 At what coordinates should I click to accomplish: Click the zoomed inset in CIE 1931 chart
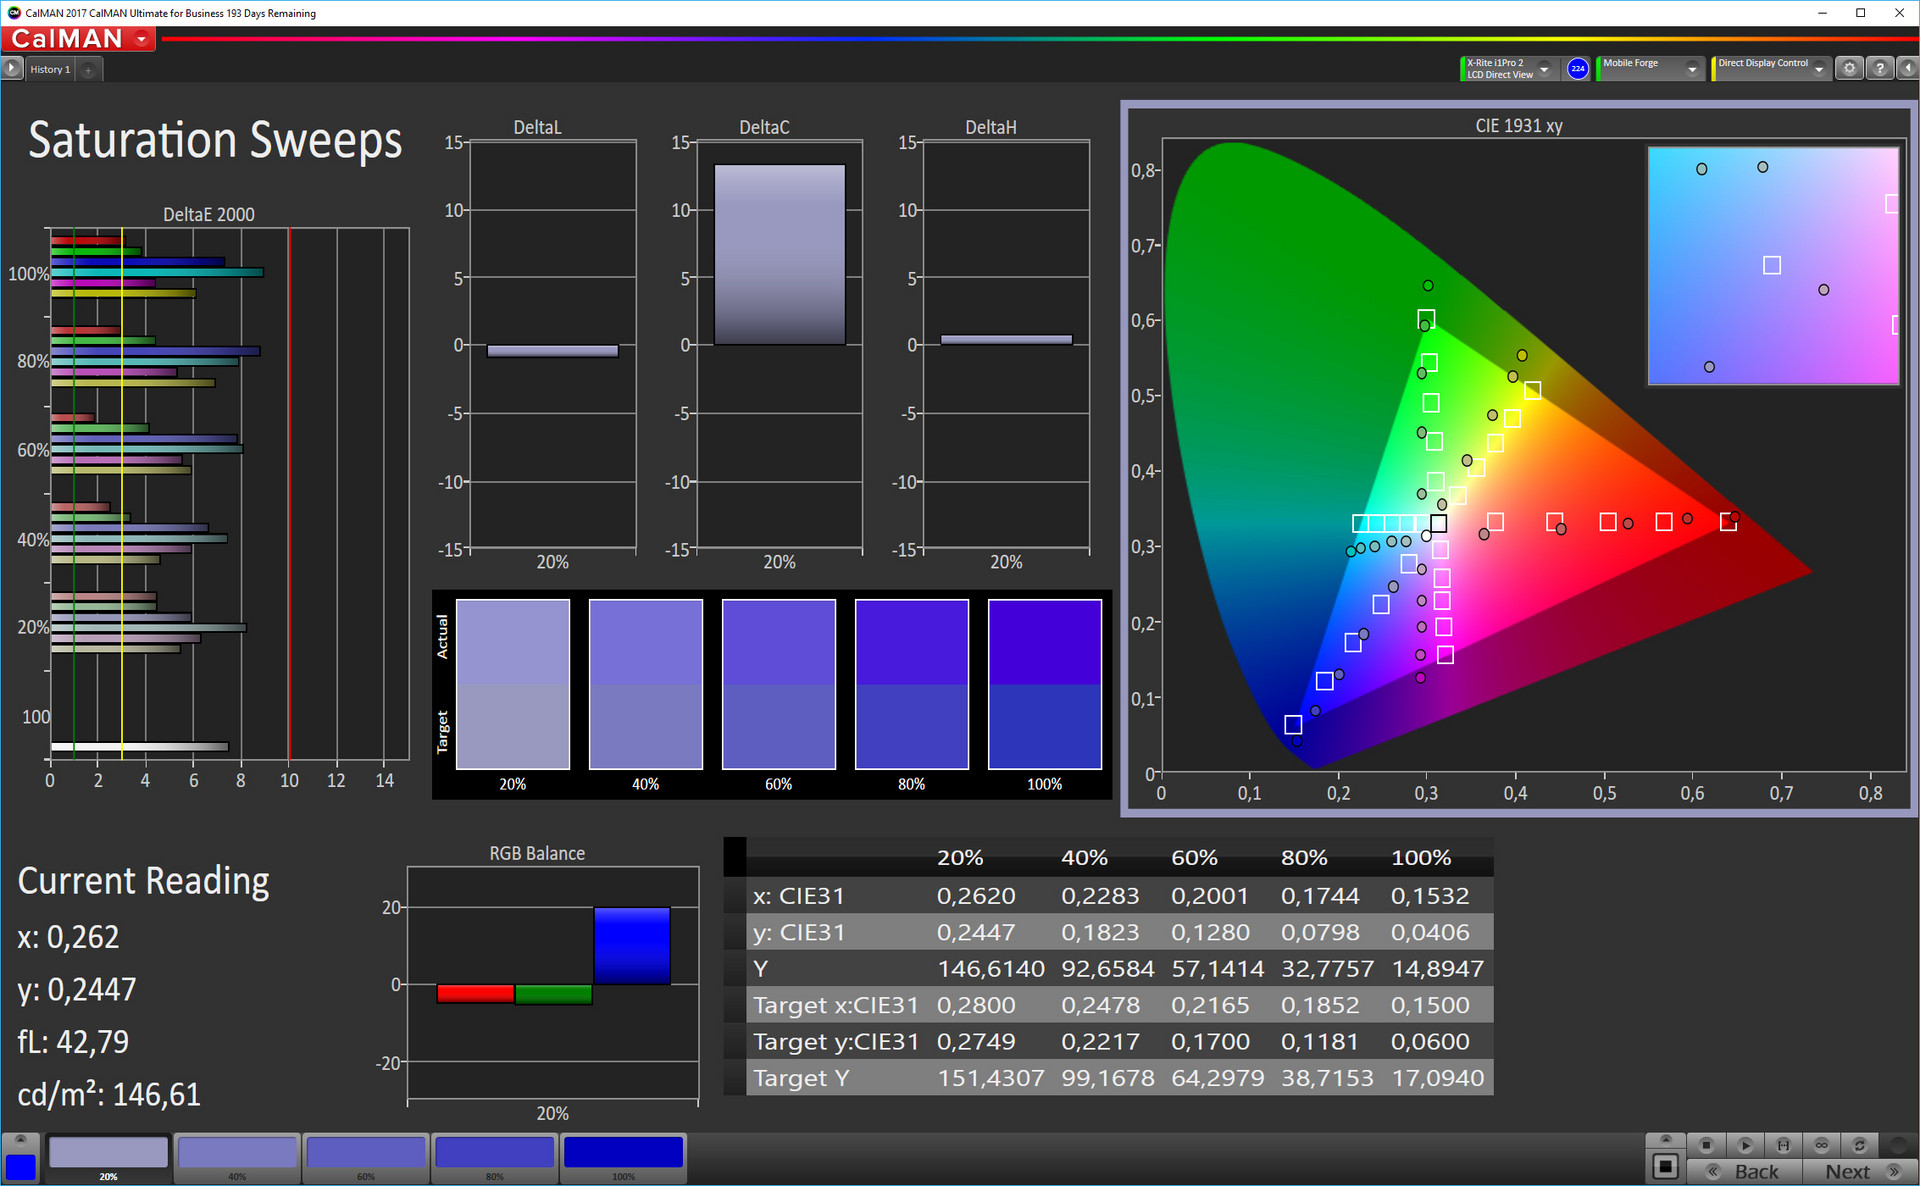[x=1773, y=266]
